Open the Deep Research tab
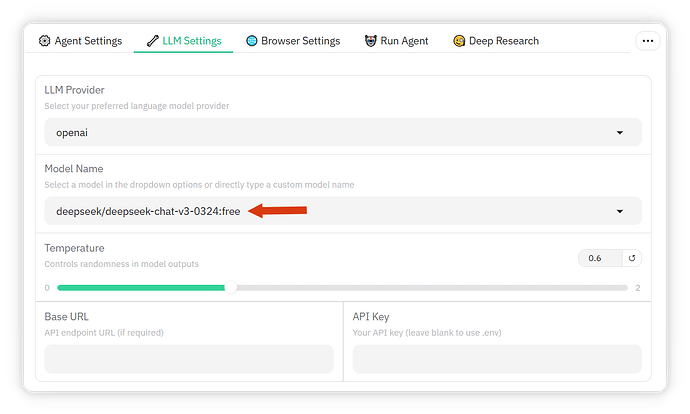This screenshot has width=690, height=414. point(496,41)
